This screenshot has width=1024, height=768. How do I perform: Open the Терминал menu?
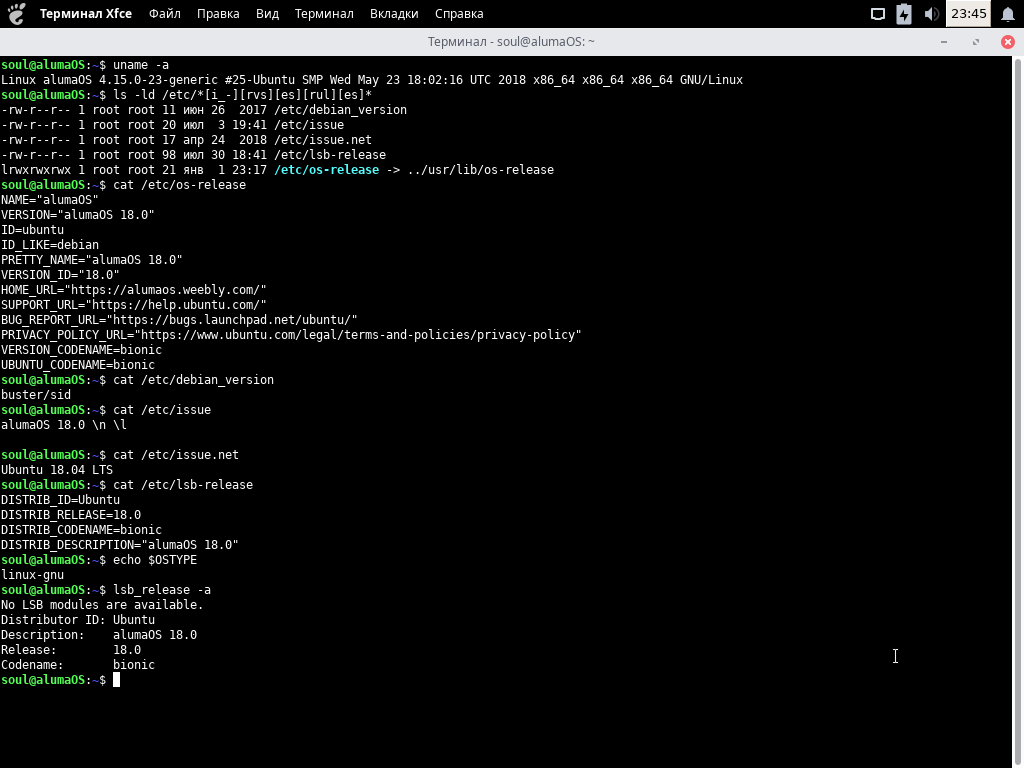click(324, 14)
